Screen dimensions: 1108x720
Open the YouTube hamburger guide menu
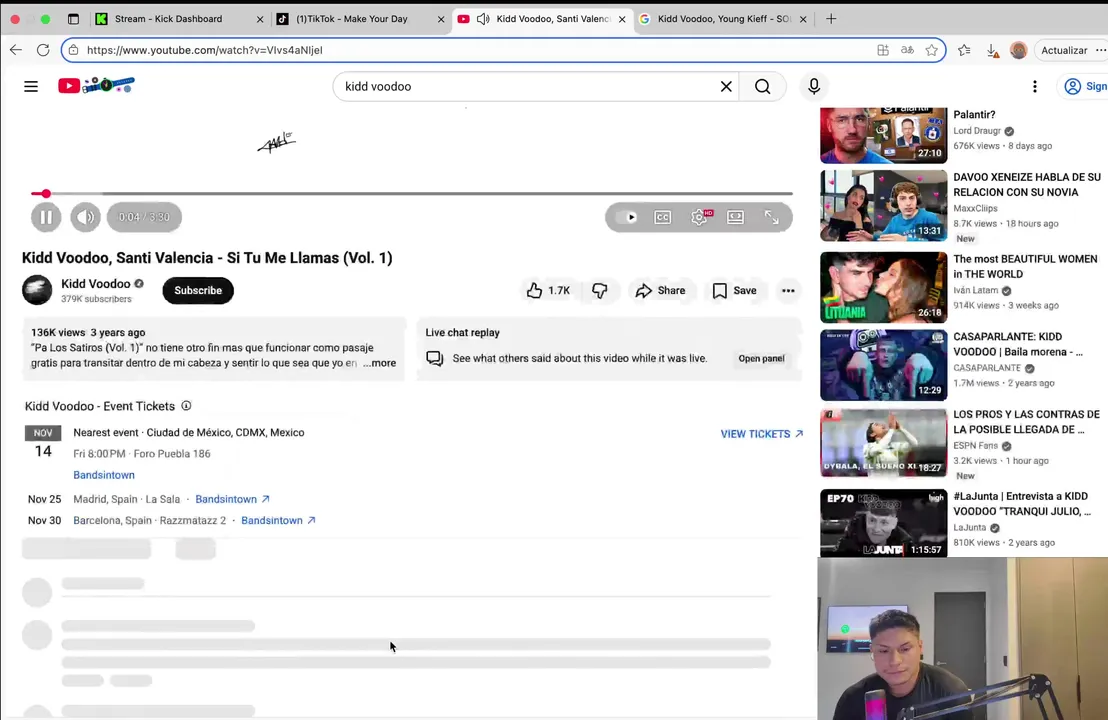pos(31,86)
